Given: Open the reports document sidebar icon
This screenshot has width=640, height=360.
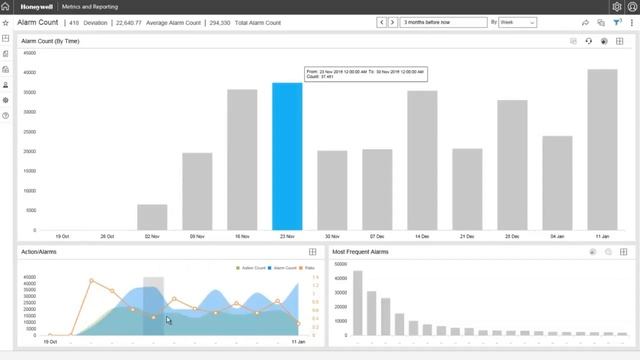Looking at the screenshot, I should tap(6, 53).
